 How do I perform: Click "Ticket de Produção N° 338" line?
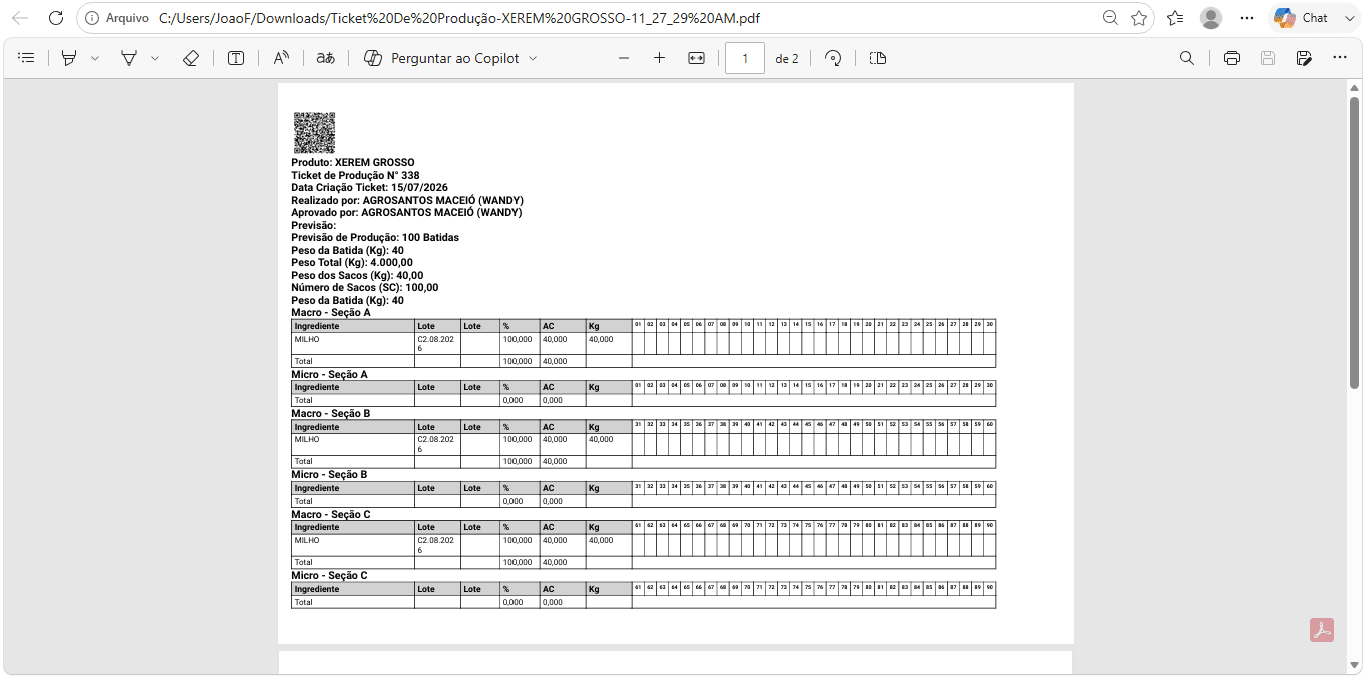355,175
